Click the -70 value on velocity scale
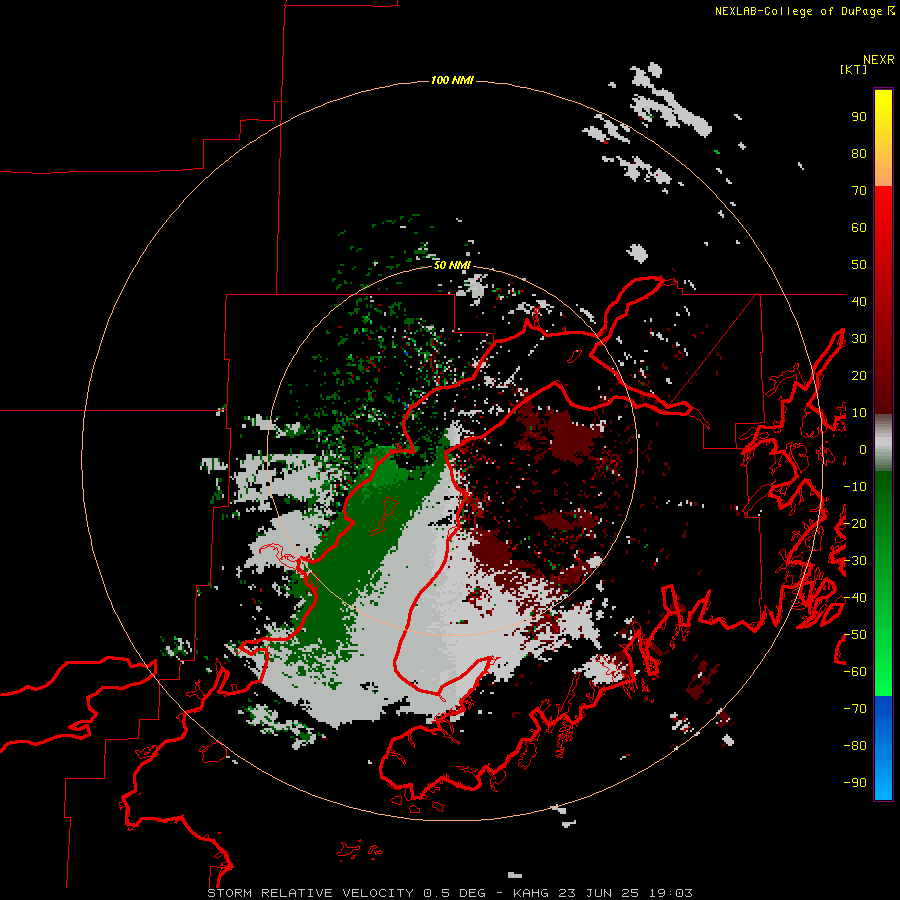 [x=855, y=709]
